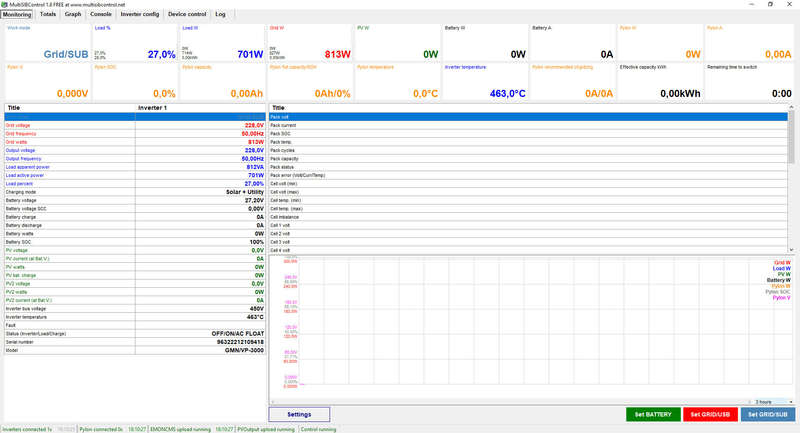Viewport: 800px width, 433px height.
Task: Click the 813W grid watts tile
Action: point(310,42)
